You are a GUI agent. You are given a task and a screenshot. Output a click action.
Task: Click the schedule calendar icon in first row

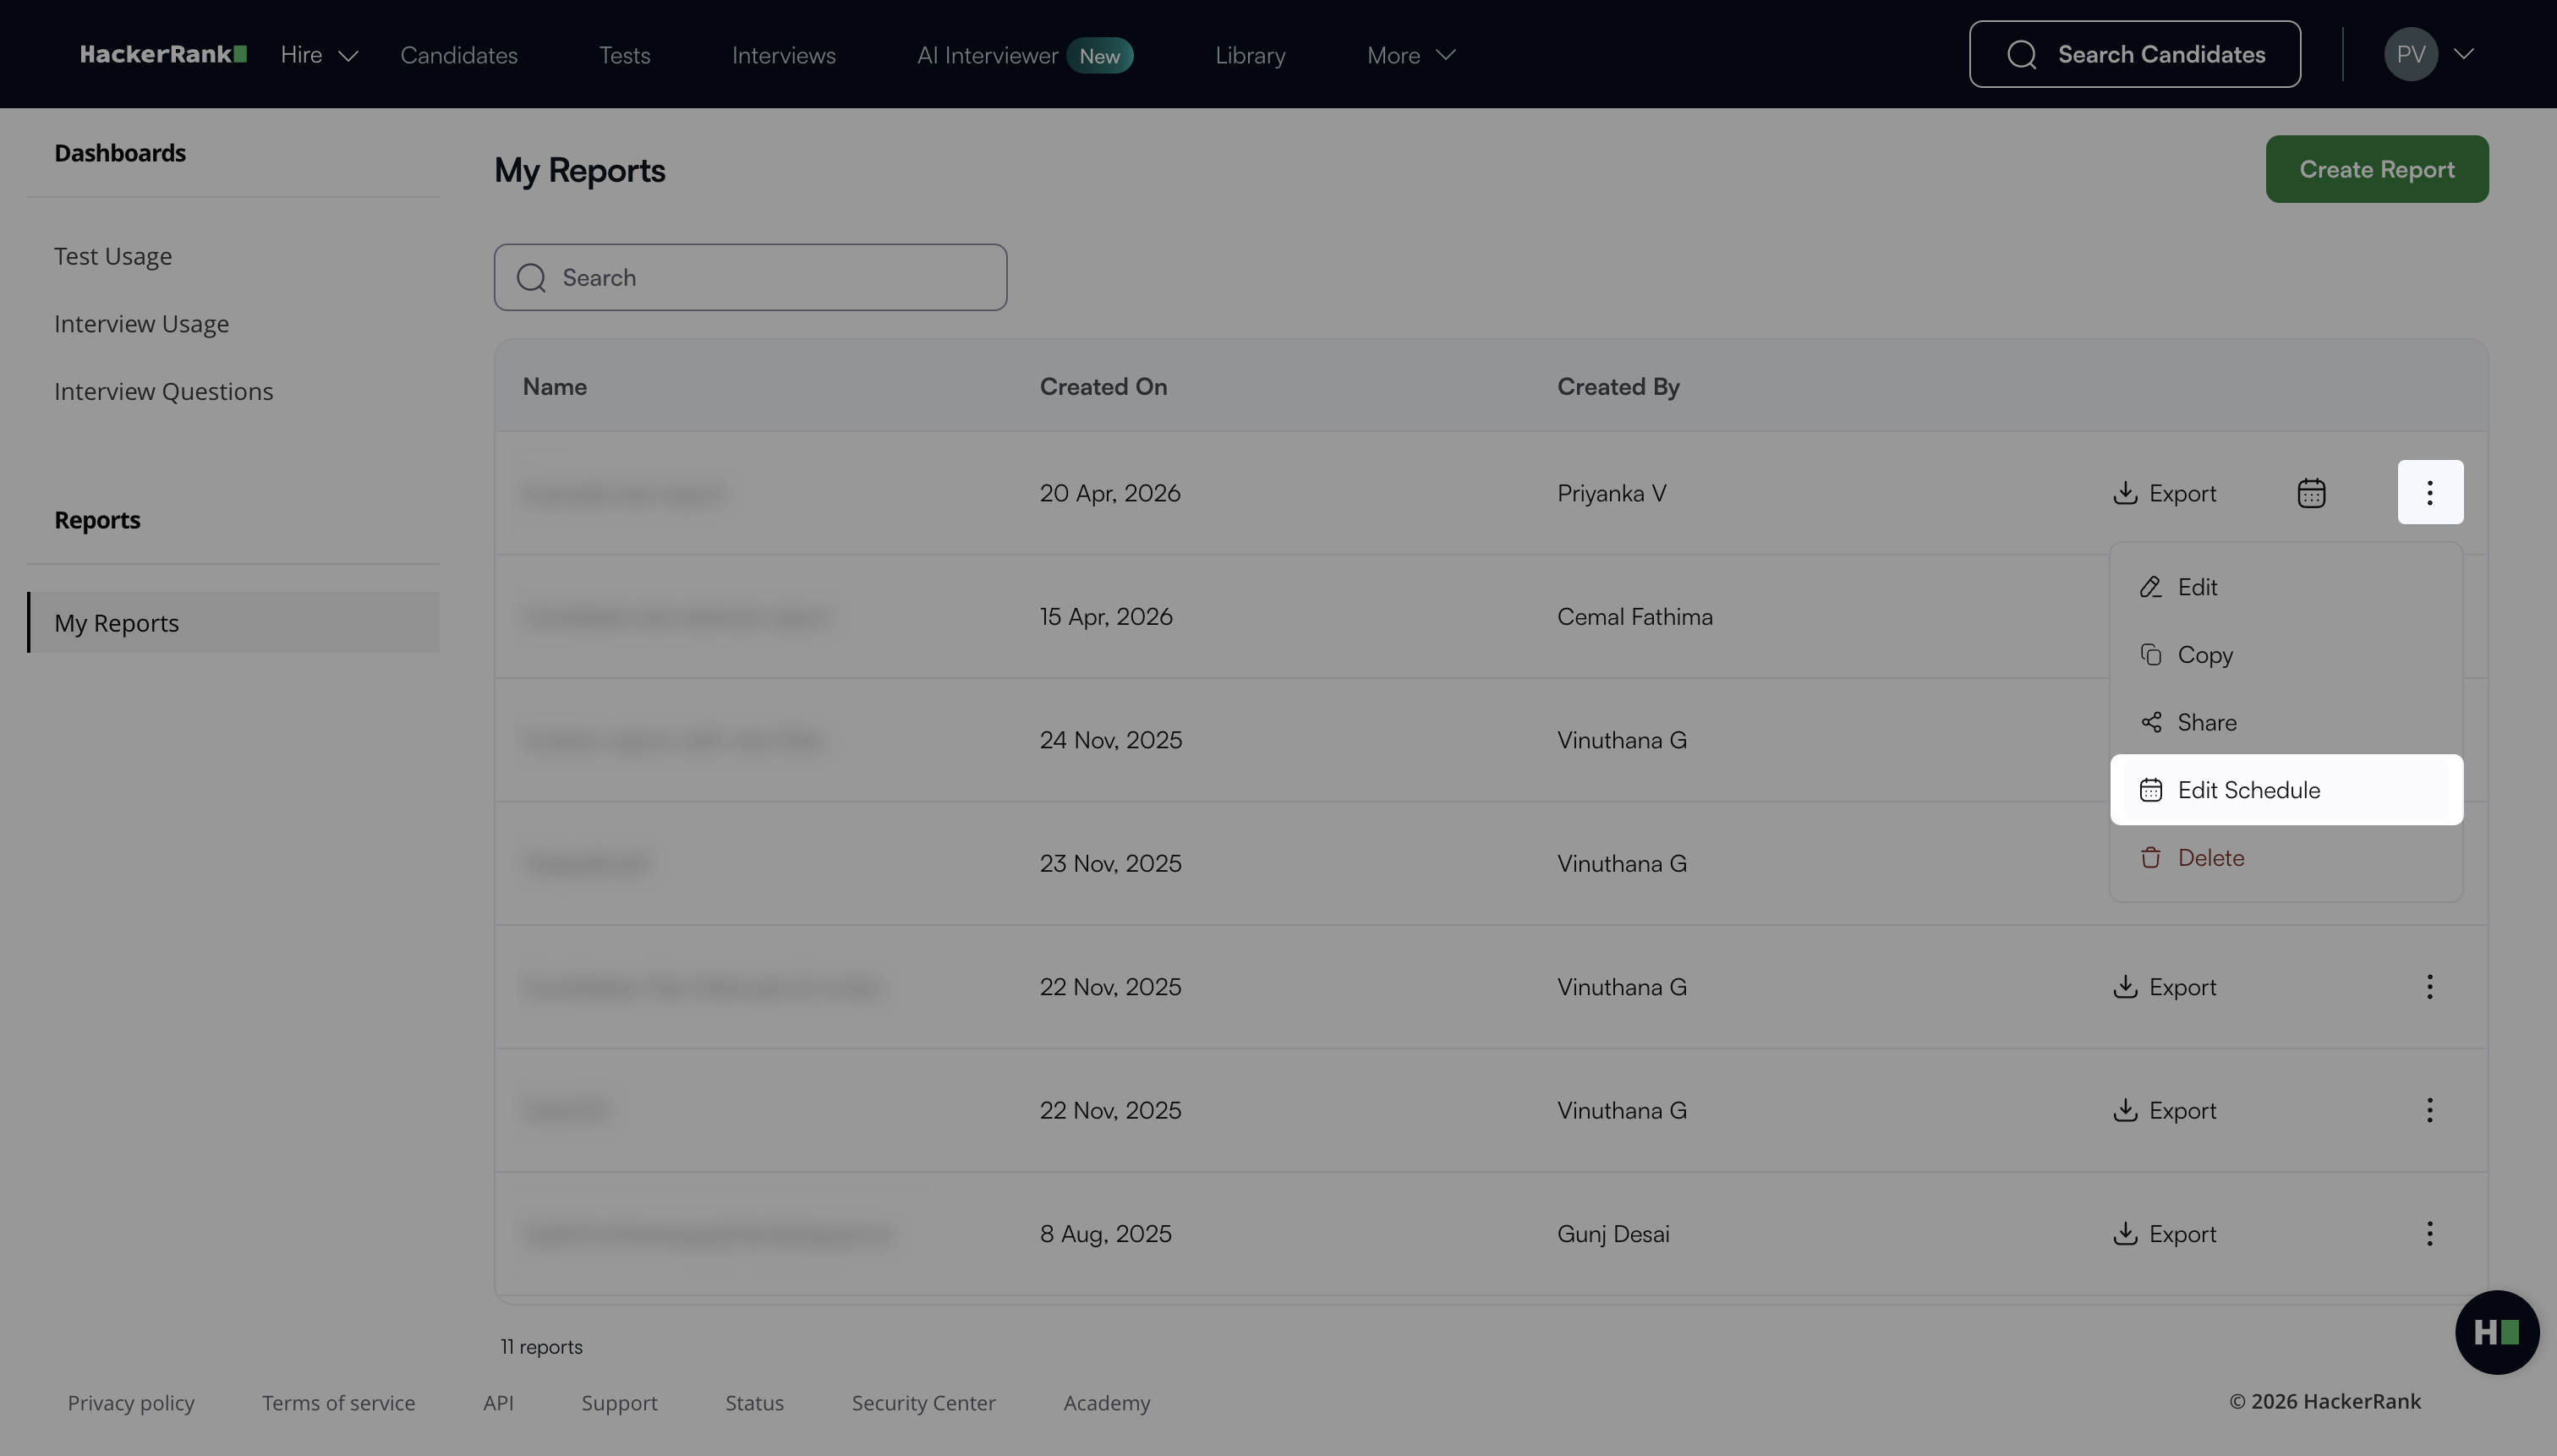click(2310, 493)
